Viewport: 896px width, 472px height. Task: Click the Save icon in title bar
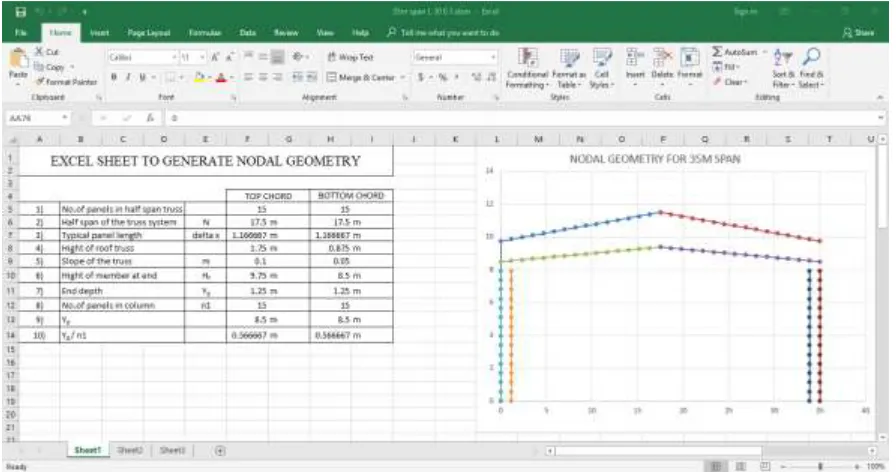pyautogui.click(x=21, y=12)
